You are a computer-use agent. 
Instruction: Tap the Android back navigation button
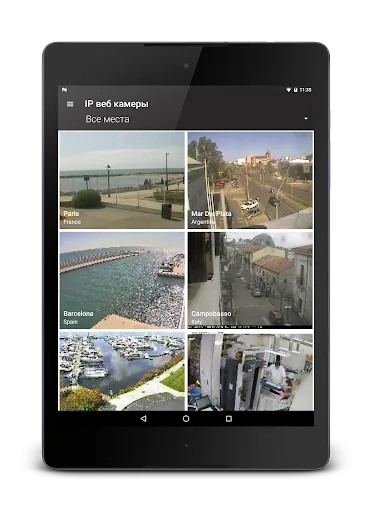point(143,419)
